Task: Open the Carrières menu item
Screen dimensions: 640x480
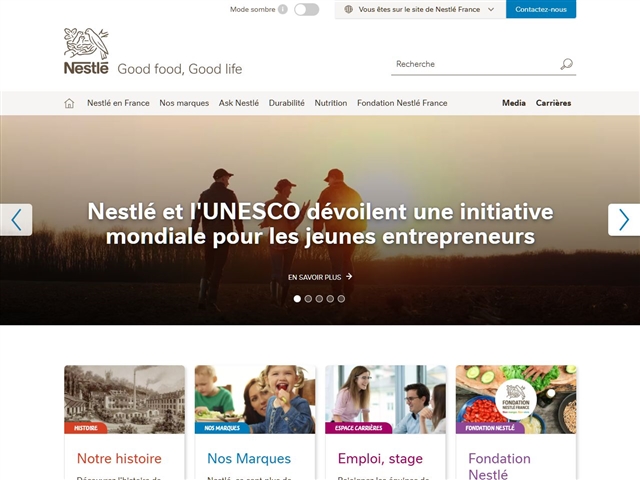Action: (553, 103)
